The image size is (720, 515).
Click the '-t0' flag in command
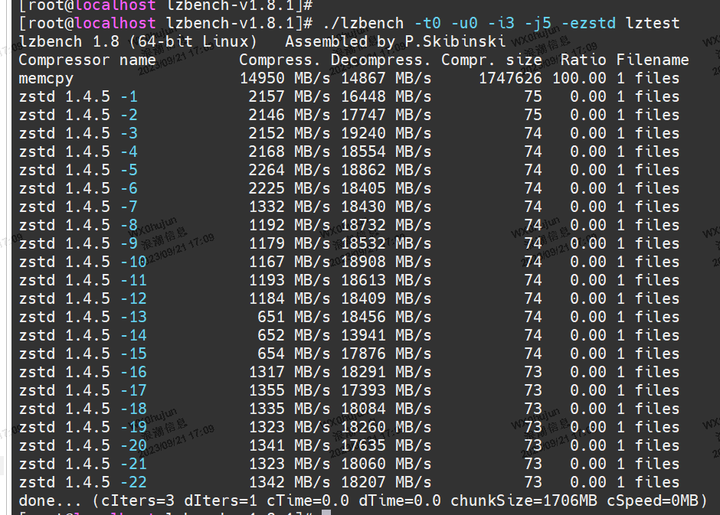[x=428, y=23]
